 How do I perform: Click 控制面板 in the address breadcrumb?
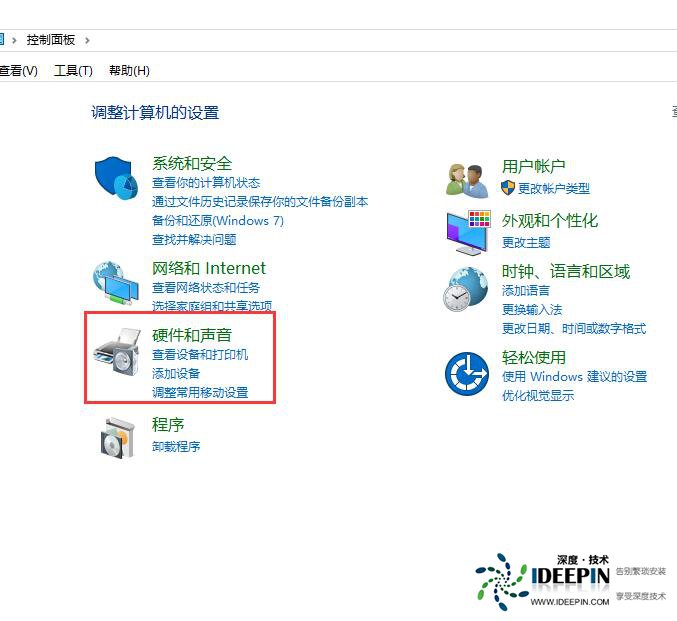51,40
